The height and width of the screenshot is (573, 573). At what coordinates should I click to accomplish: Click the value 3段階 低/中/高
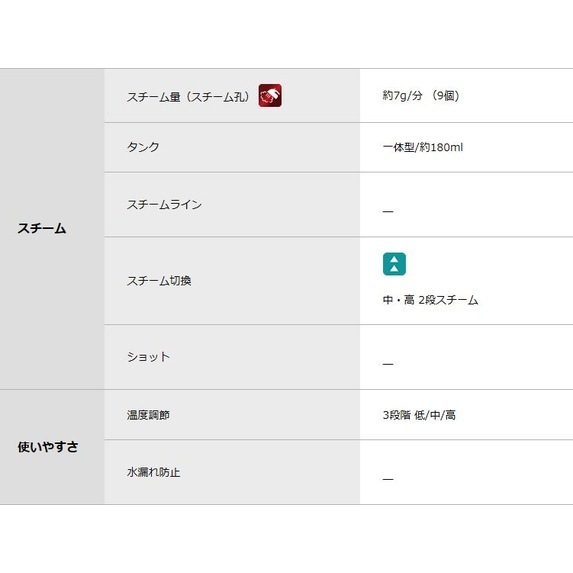pyautogui.click(x=419, y=415)
